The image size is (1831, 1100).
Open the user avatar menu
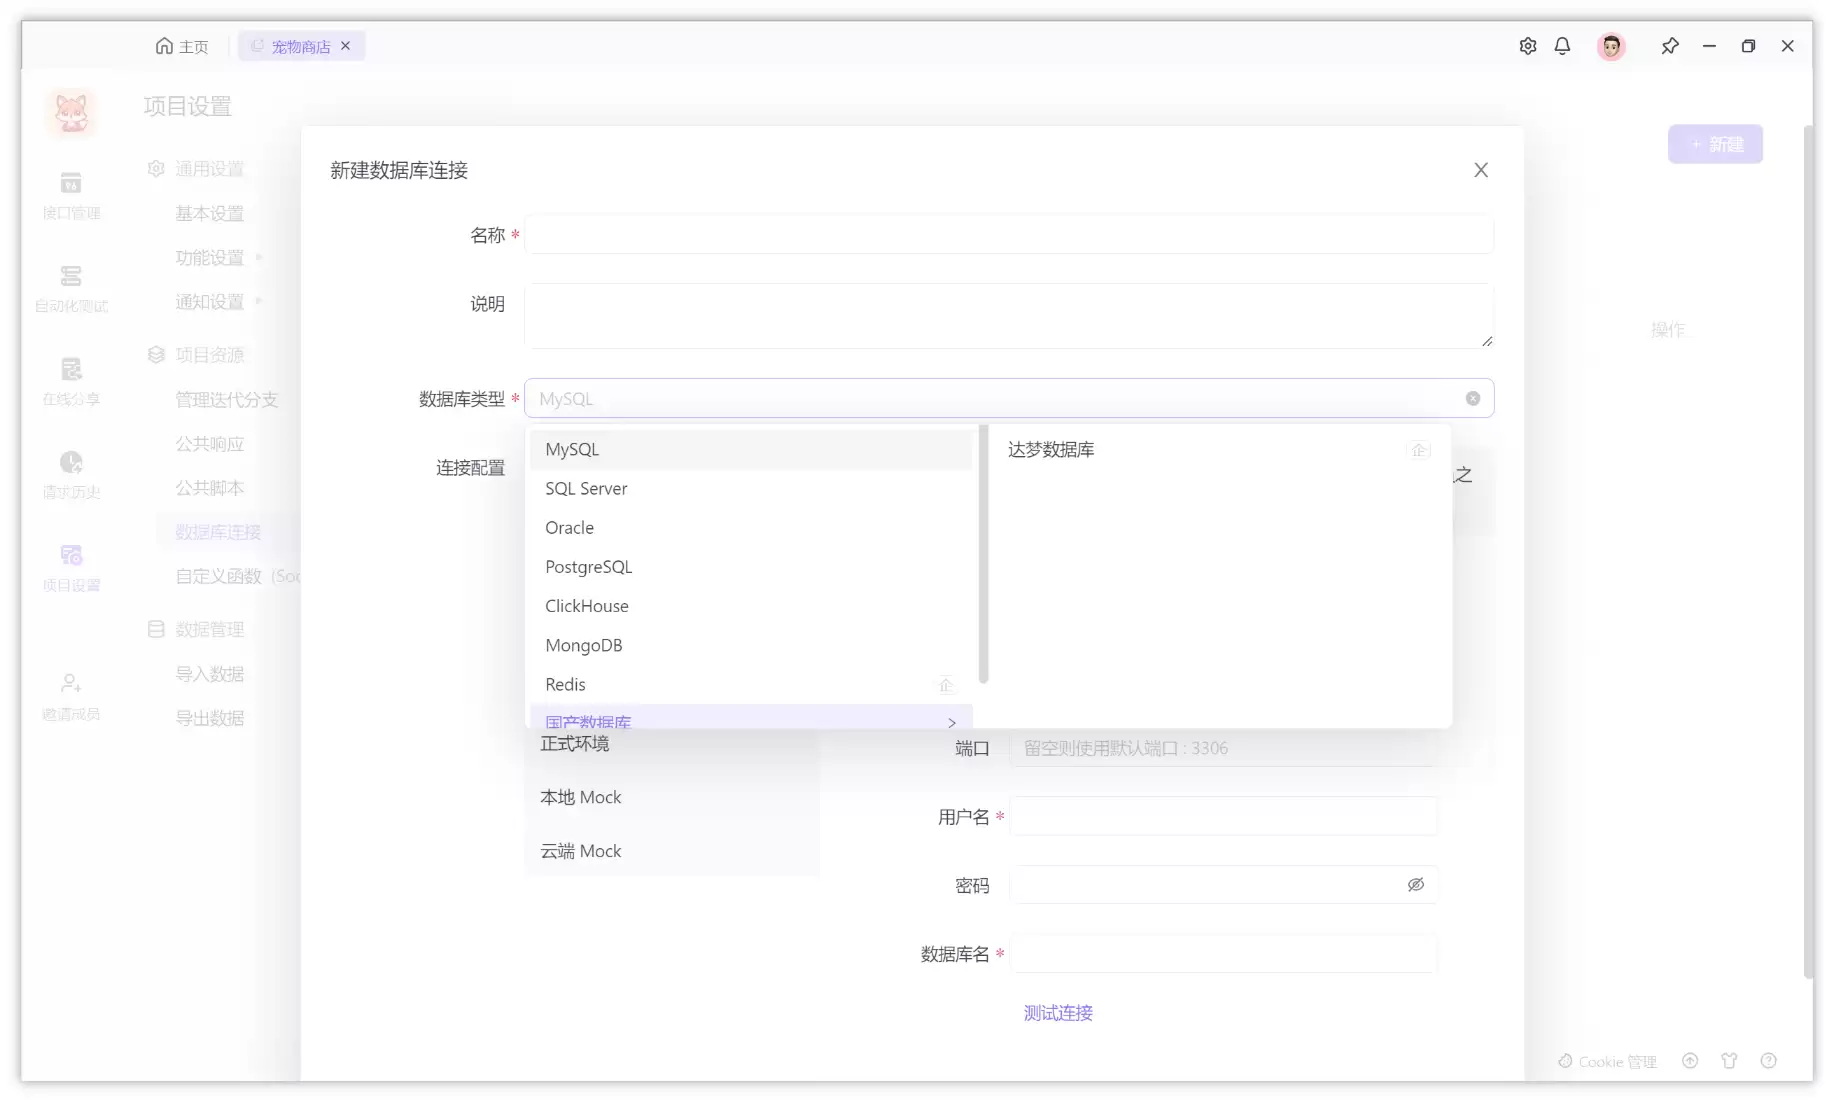[x=1611, y=46]
